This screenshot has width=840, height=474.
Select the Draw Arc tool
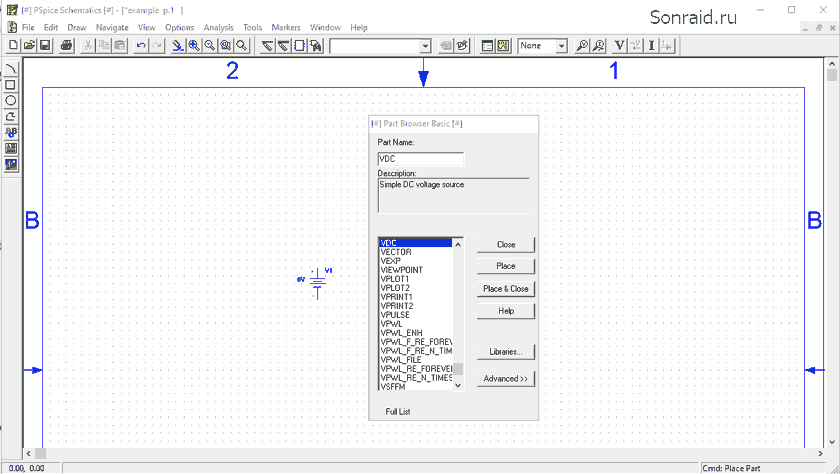[11, 69]
